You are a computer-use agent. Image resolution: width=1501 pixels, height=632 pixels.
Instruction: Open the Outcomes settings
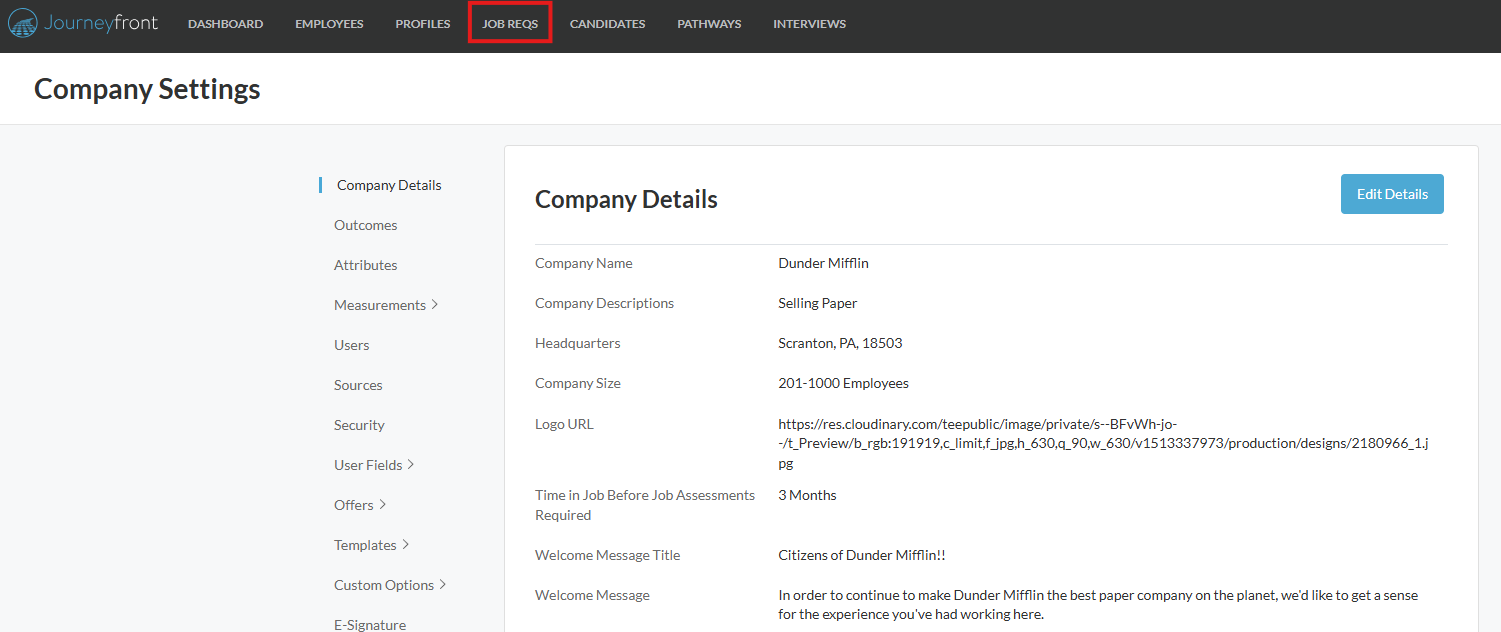click(x=365, y=225)
